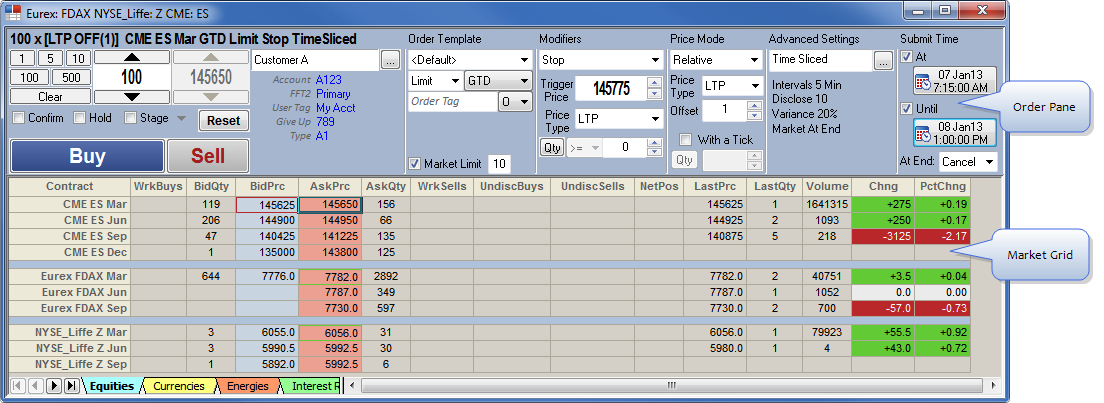The height and width of the screenshot is (403, 1104).
Task: Set quantity with the 500 button
Action: 71,78
